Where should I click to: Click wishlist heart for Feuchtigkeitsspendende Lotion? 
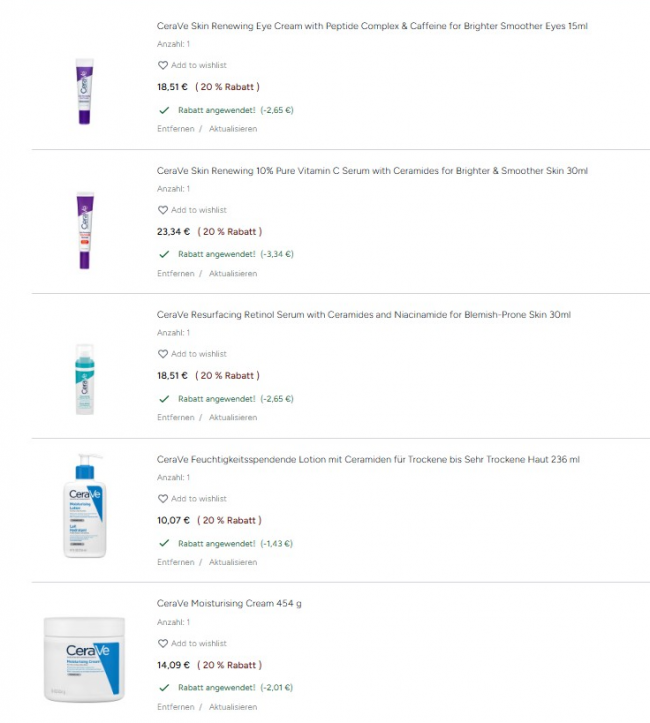coord(163,498)
